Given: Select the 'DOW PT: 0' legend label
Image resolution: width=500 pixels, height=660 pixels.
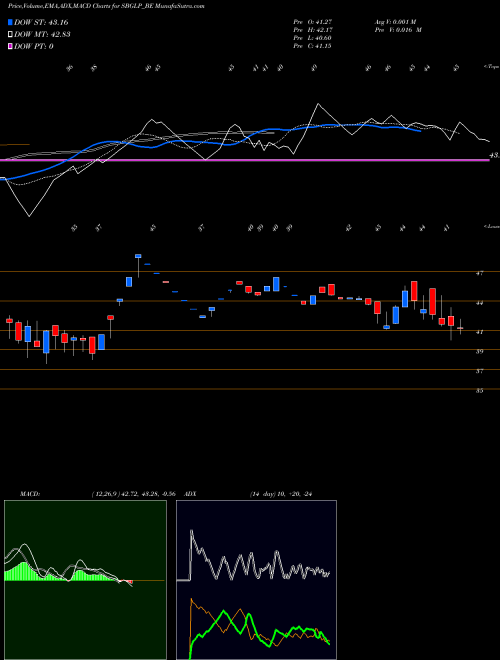Looking at the screenshot, I should (x=34, y=46).
